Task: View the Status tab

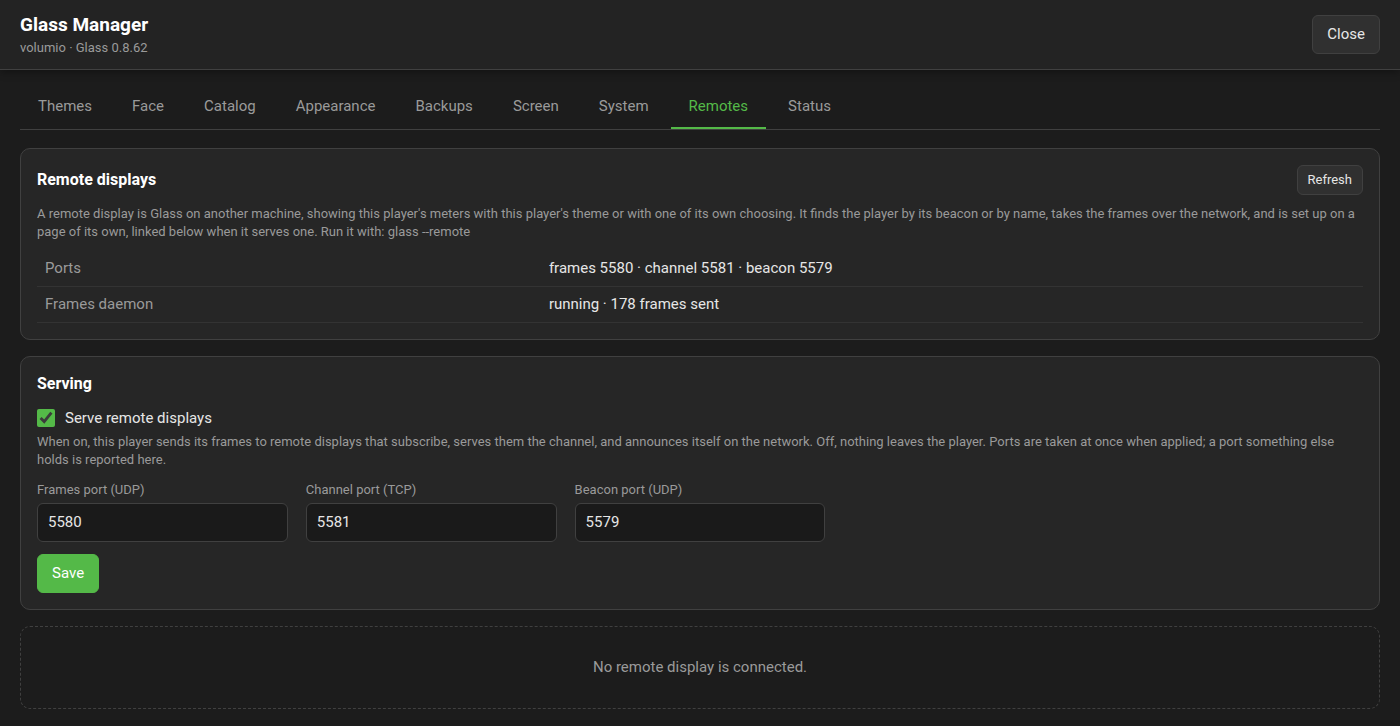Action: (x=809, y=106)
